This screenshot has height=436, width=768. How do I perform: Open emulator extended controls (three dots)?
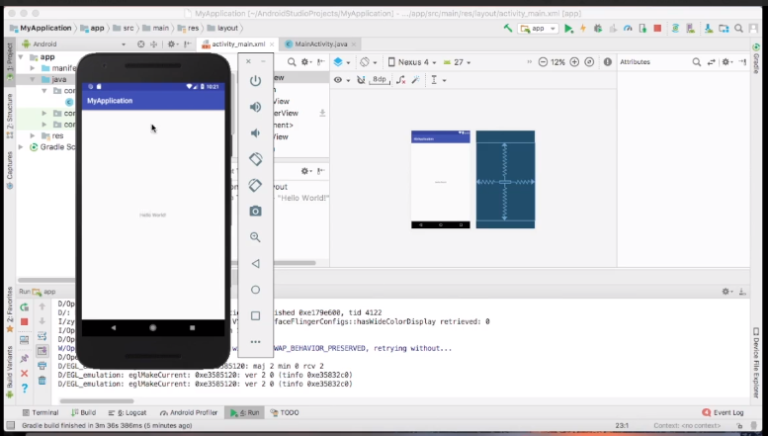coord(255,341)
